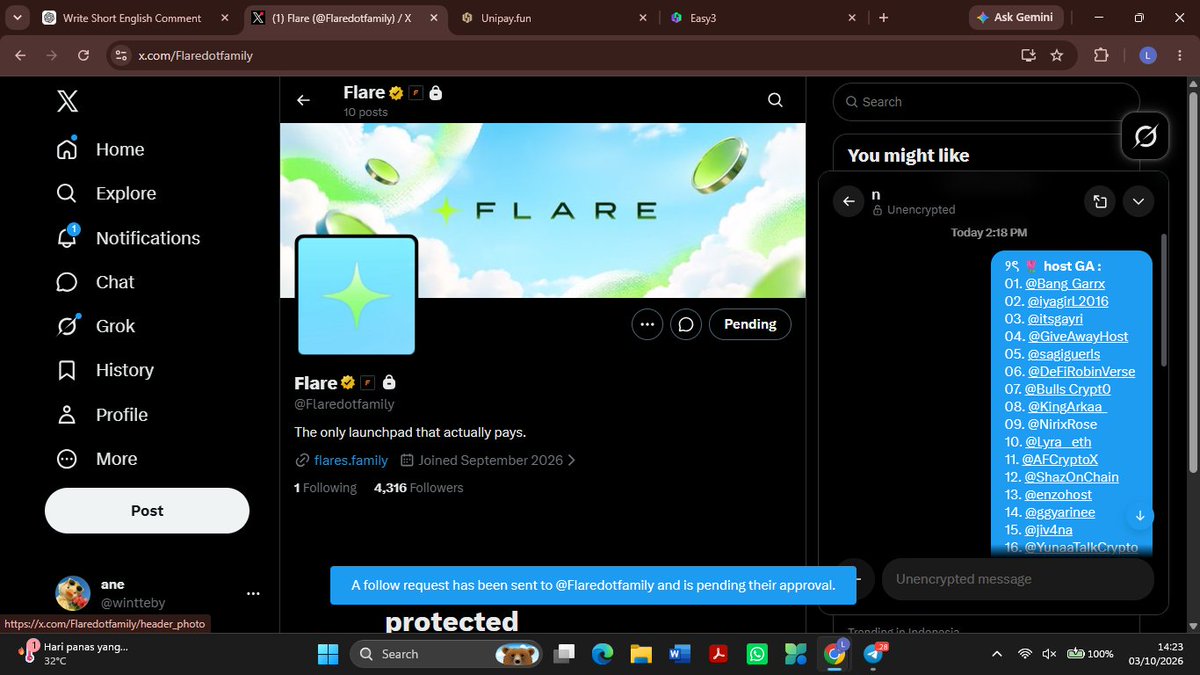
Task: Open File Explorer from the taskbar
Action: (640, 654)
